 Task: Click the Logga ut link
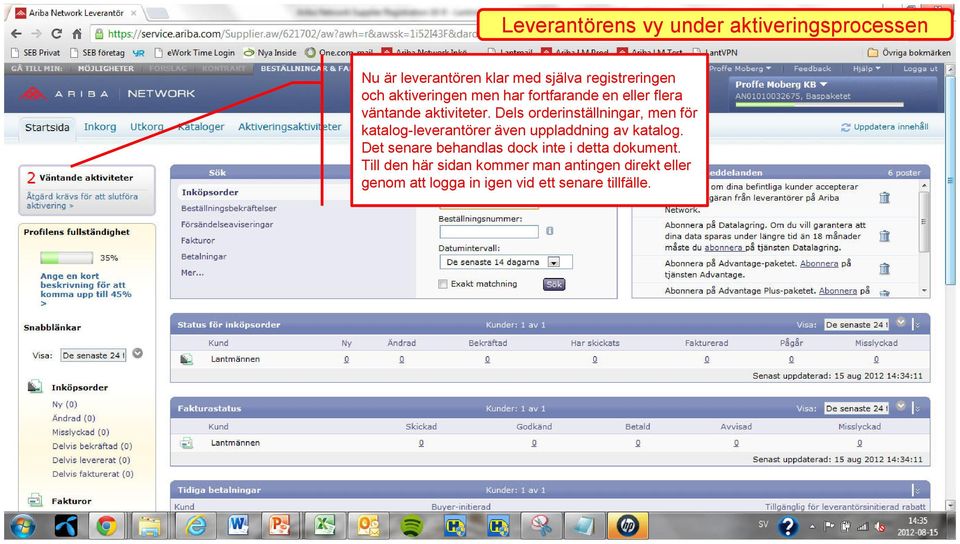920,69
